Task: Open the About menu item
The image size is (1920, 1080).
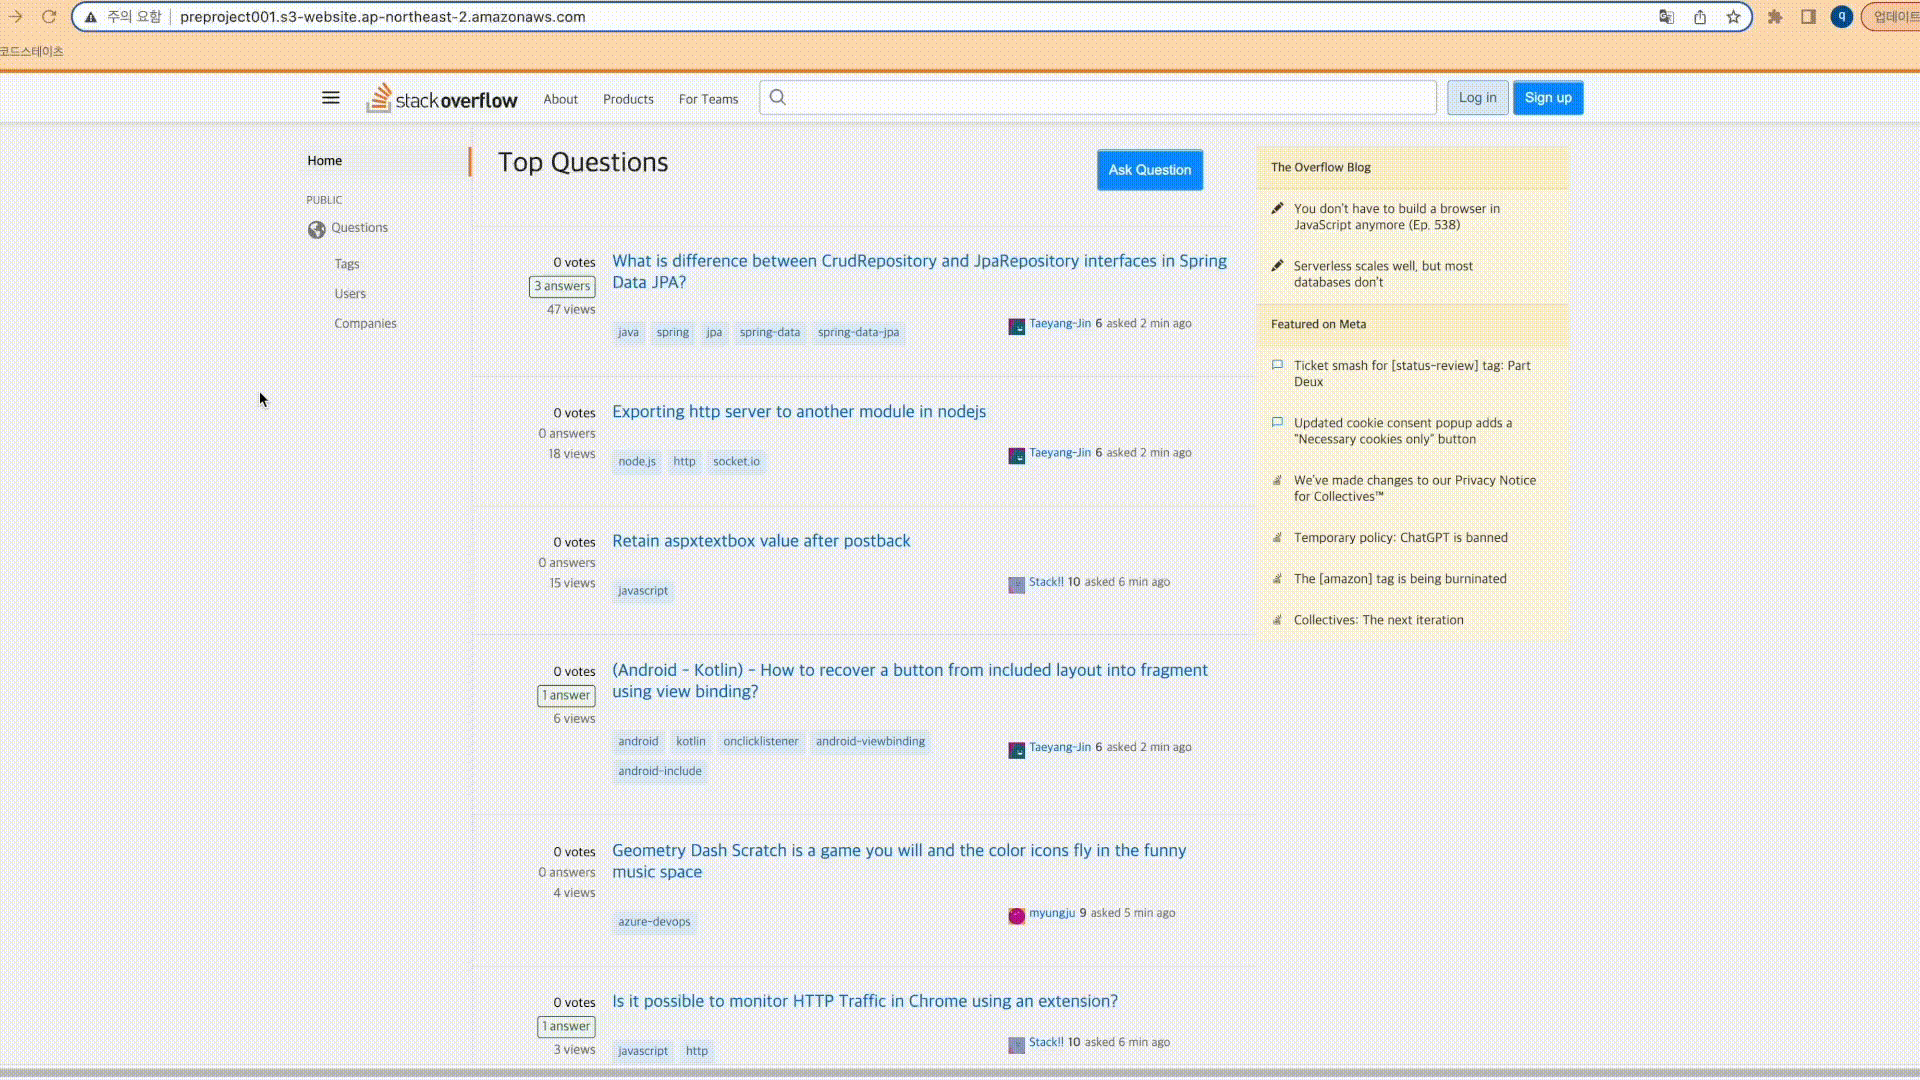Action: click(x=561, y=99)
